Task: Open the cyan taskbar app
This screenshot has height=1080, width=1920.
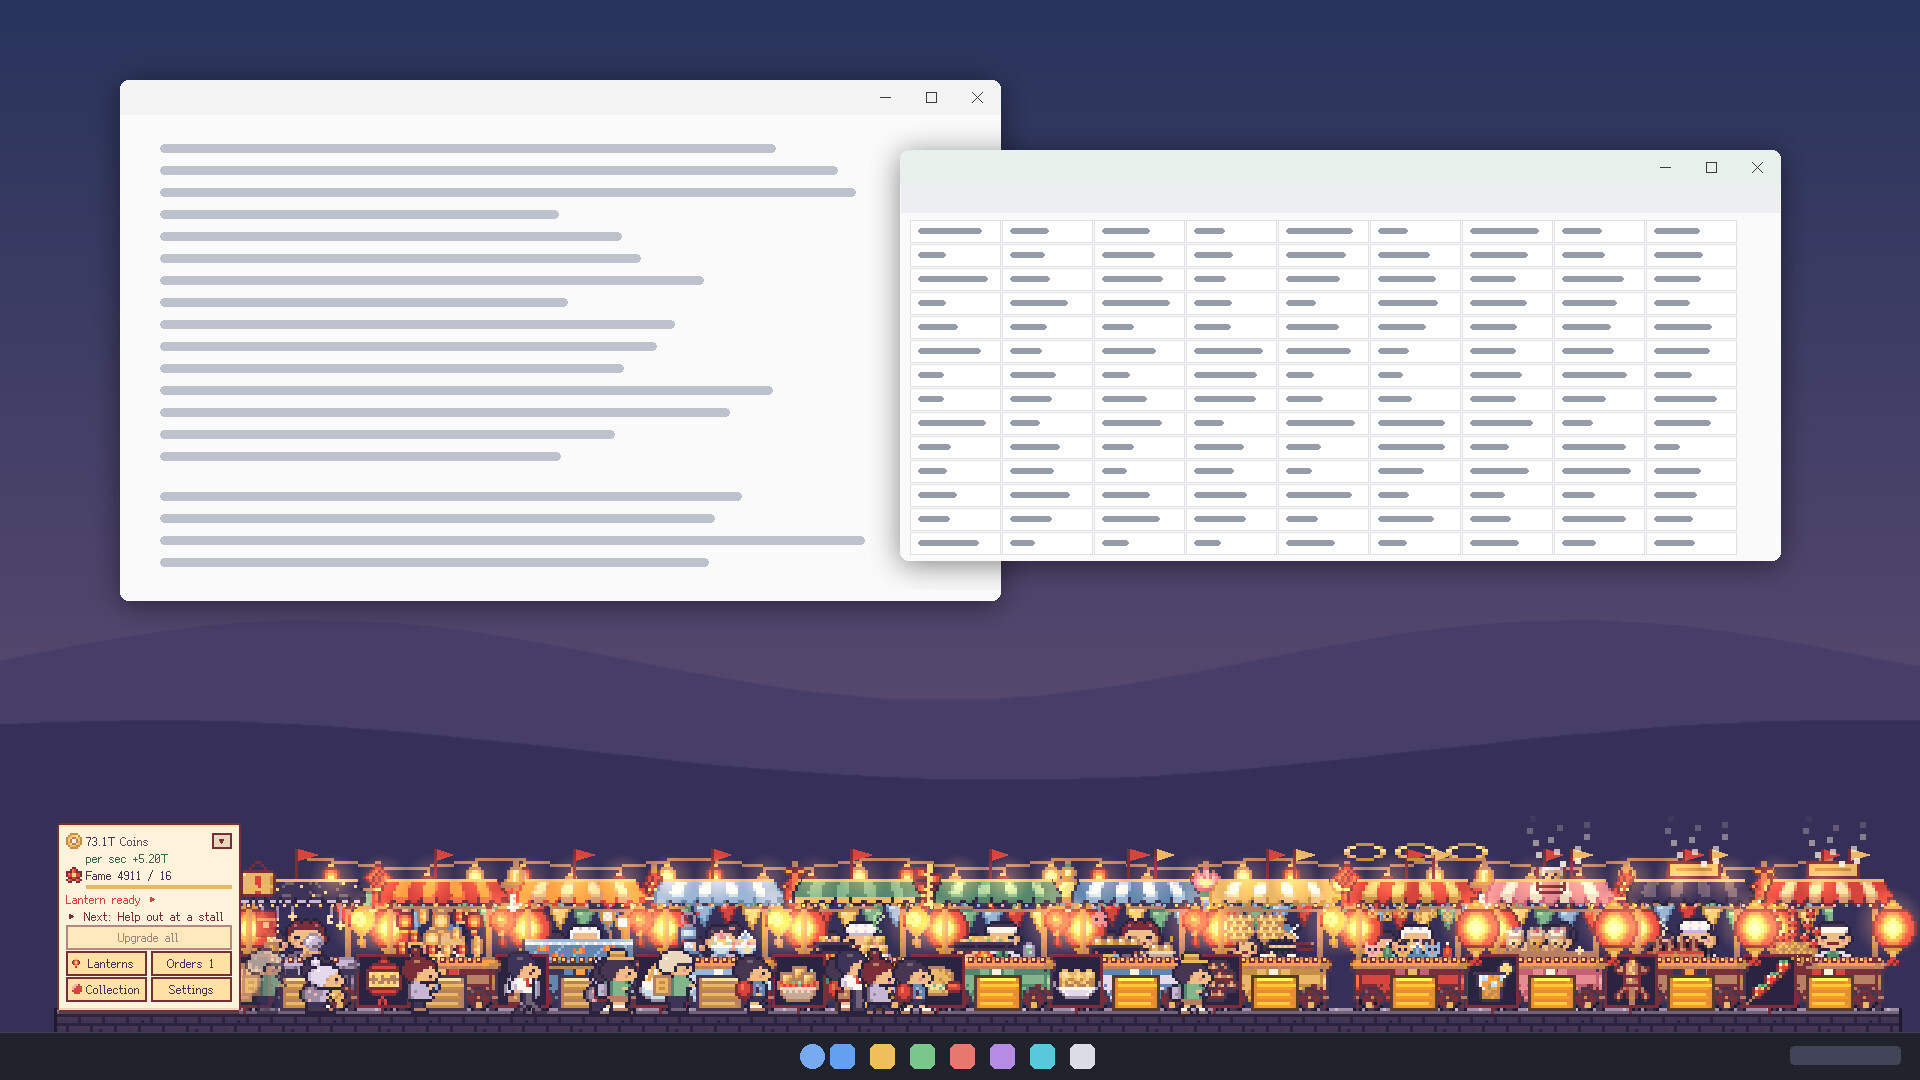Action: coord(1043,1056)
